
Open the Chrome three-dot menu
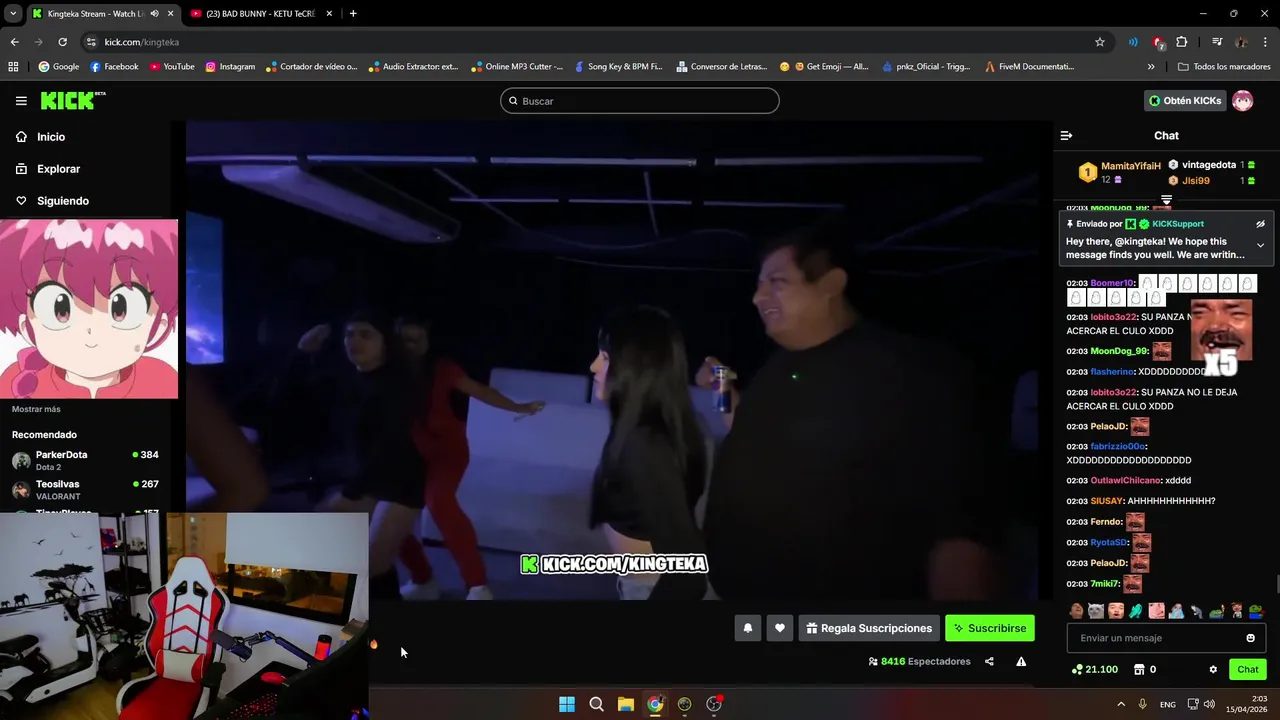[1265, 42]
